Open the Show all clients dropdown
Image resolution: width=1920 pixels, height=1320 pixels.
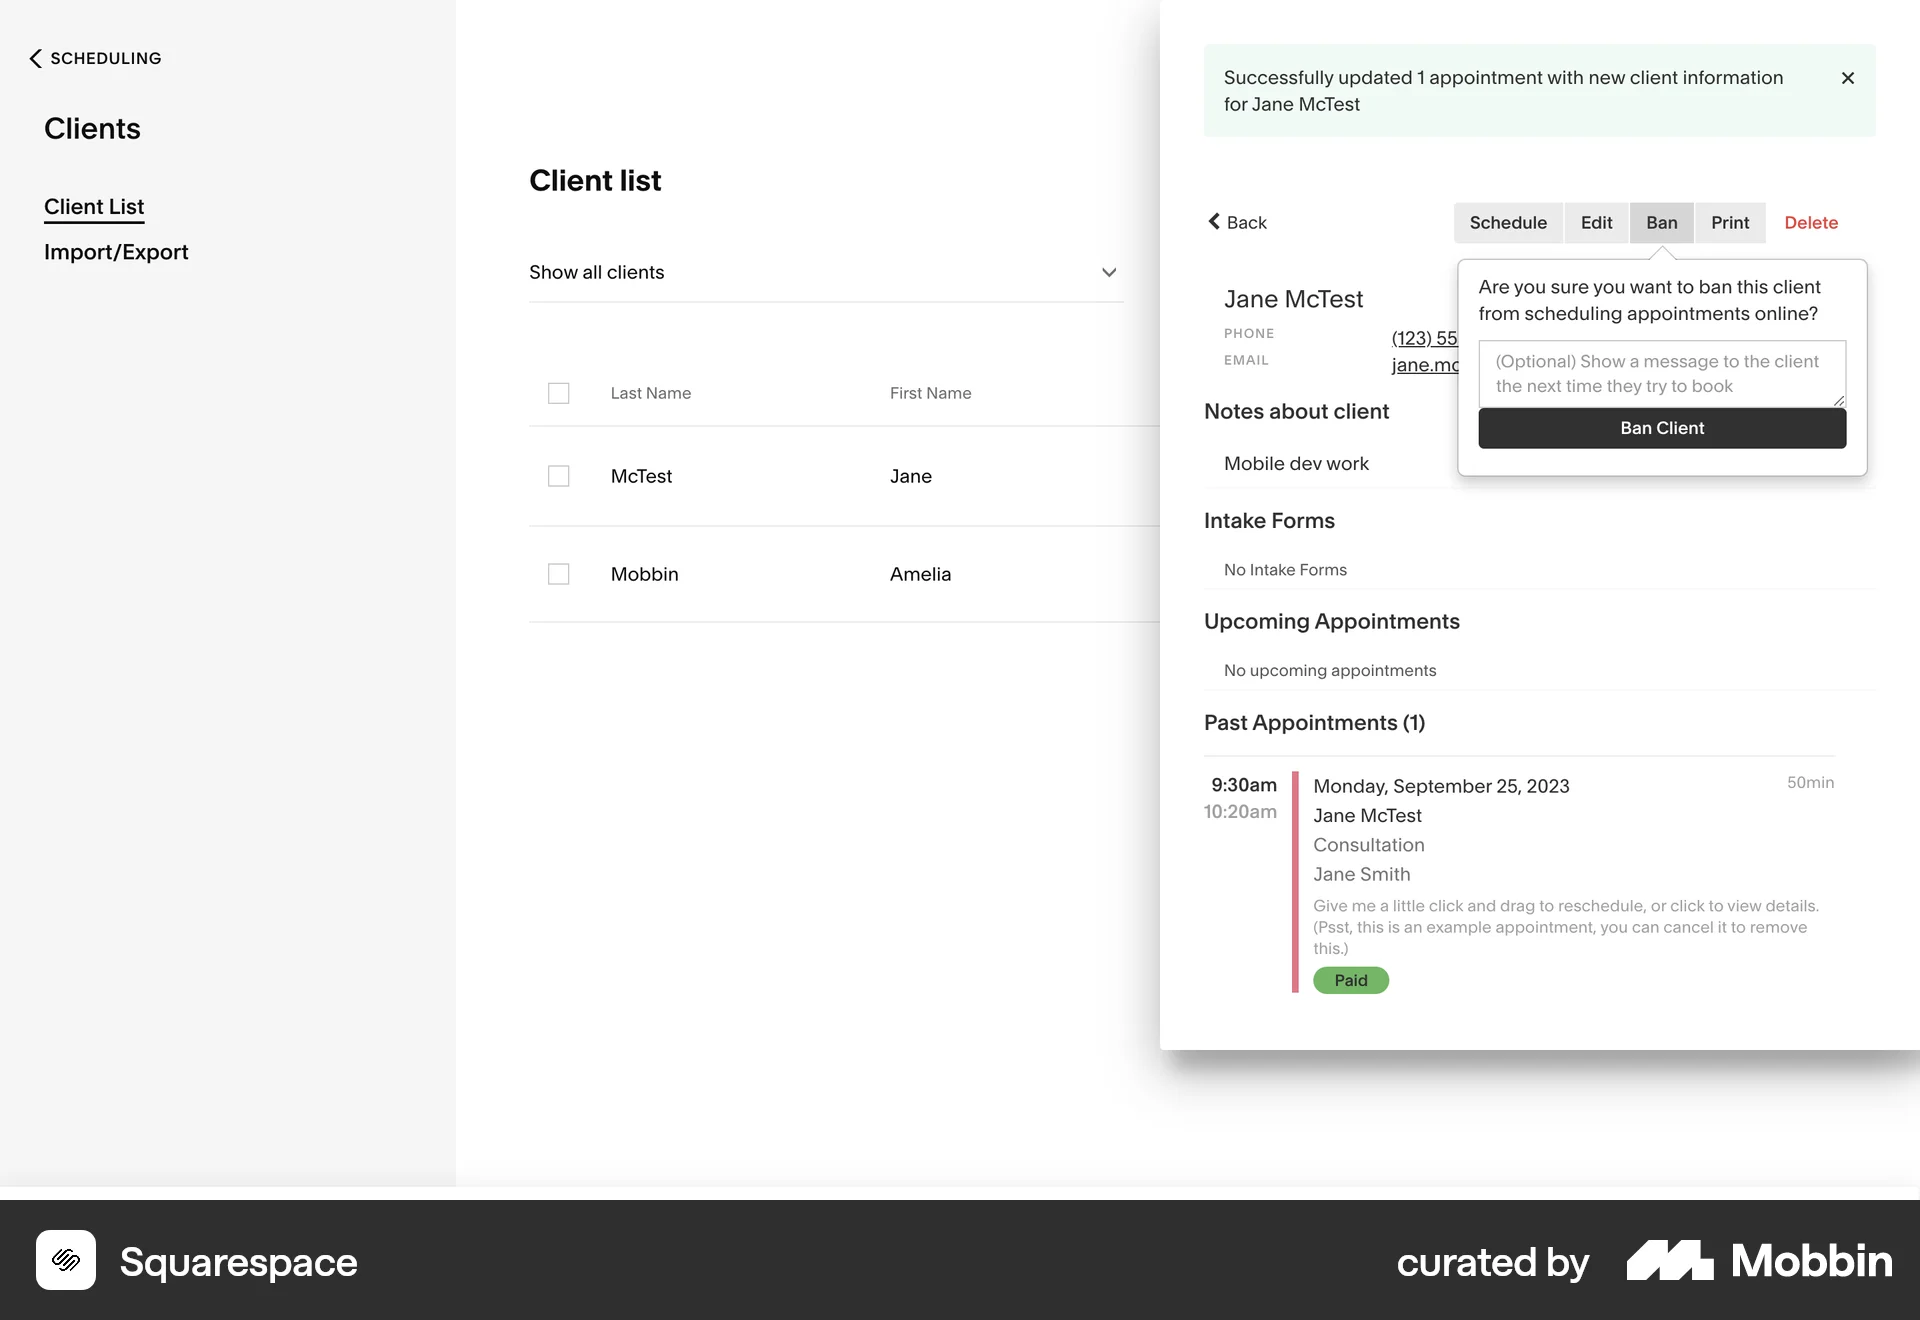point(824,272)
